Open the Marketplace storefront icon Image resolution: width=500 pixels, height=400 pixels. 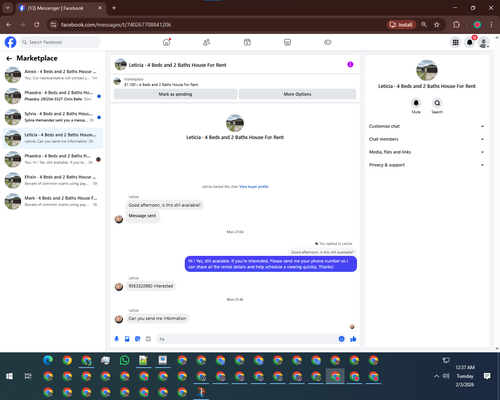287,42
